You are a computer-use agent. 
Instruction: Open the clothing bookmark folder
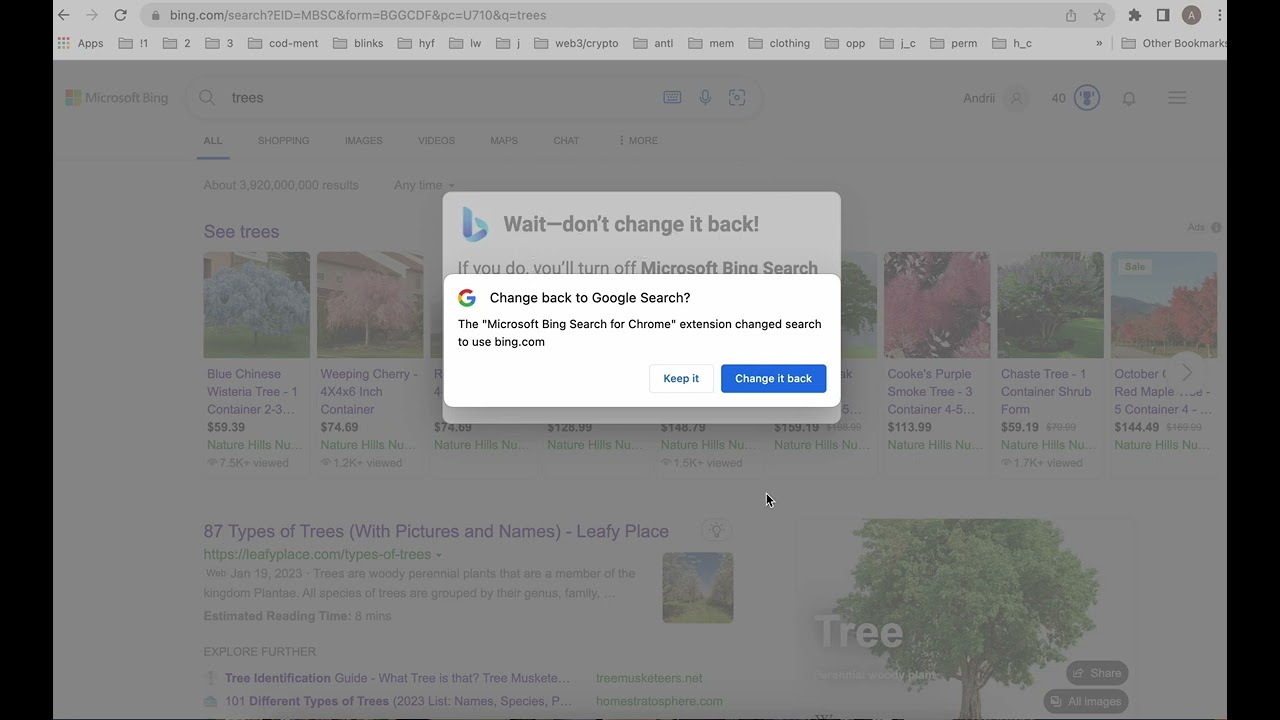coord(779,43)
